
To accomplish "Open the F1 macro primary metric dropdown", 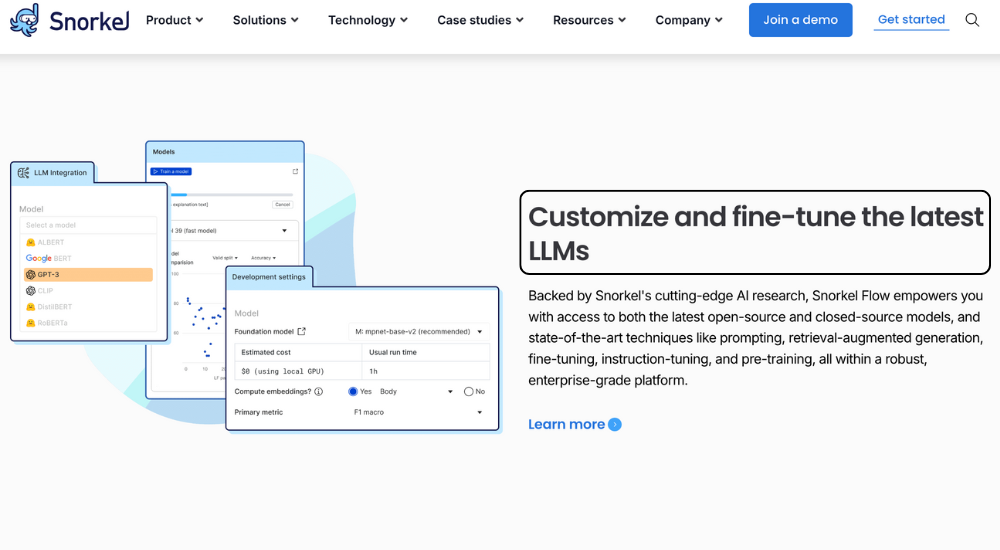I will pos(418,412).
